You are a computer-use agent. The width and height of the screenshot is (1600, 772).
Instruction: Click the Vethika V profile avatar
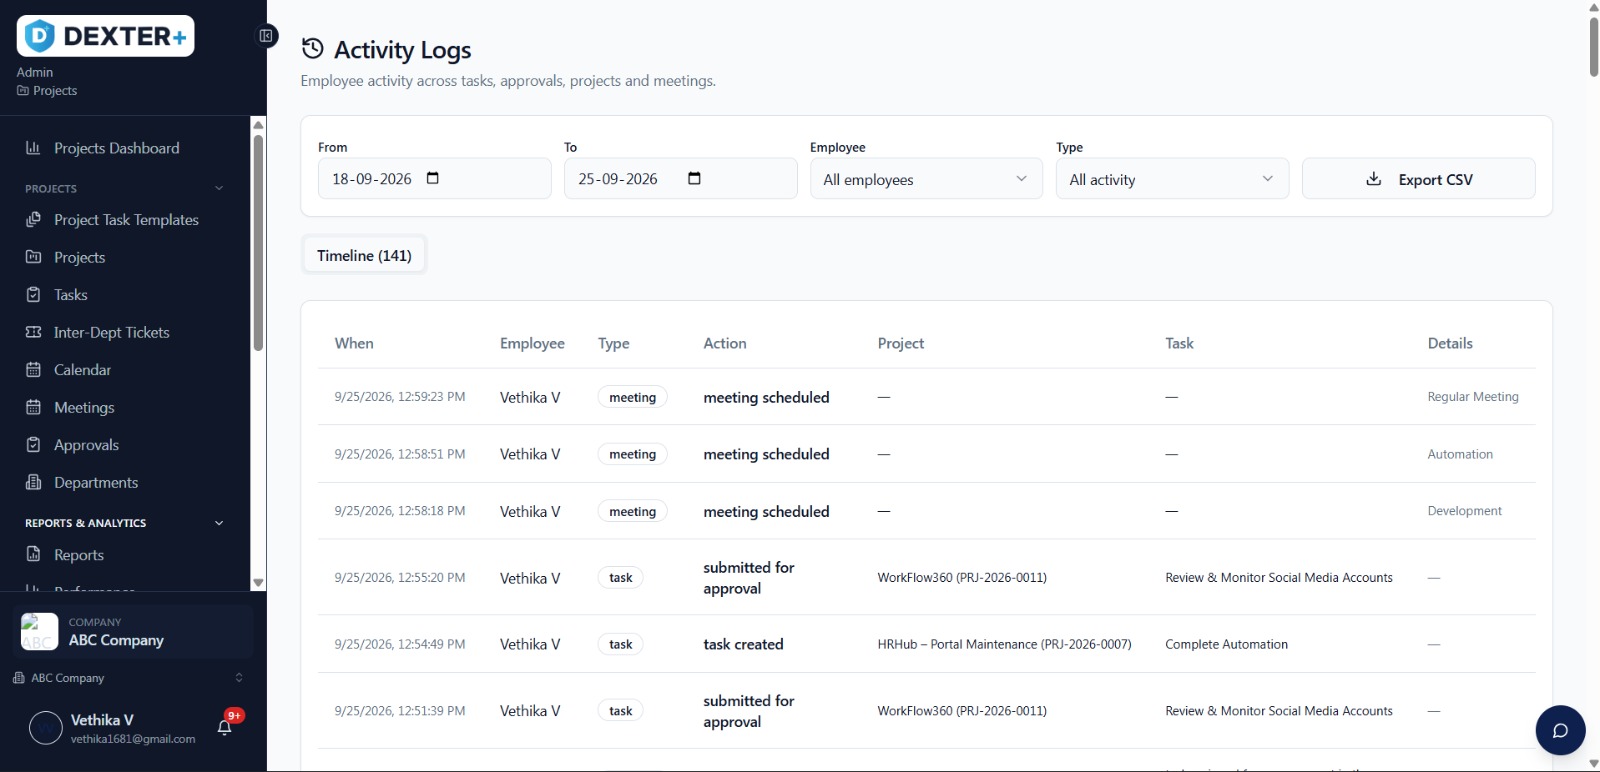46,728
